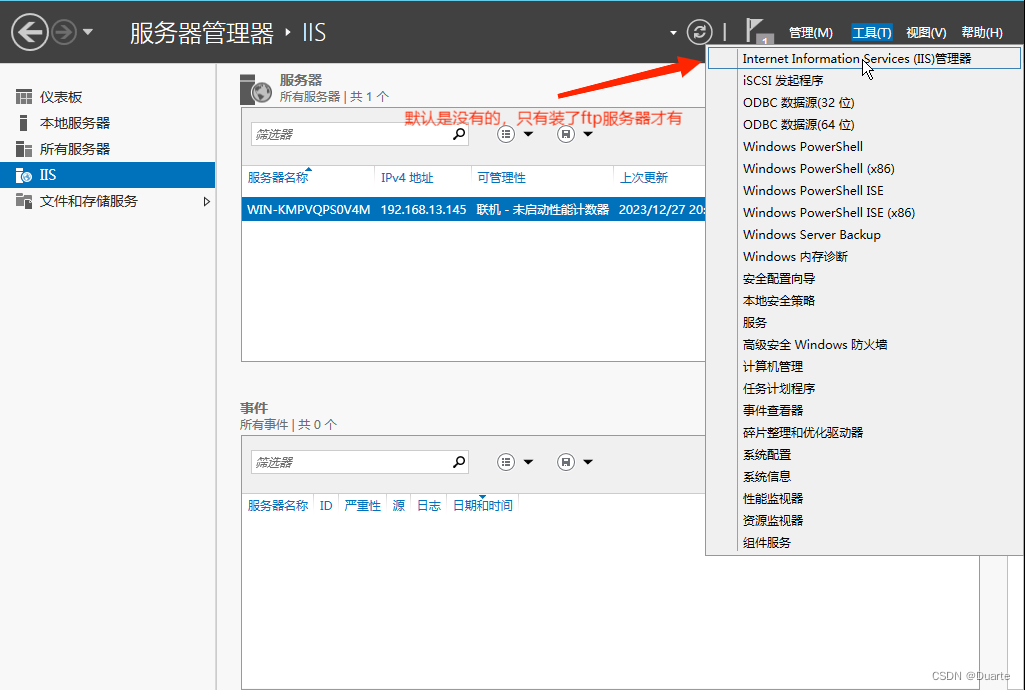Sort events by ID column
Screen dimensions: 1025x690
click(x=326, y=506)
